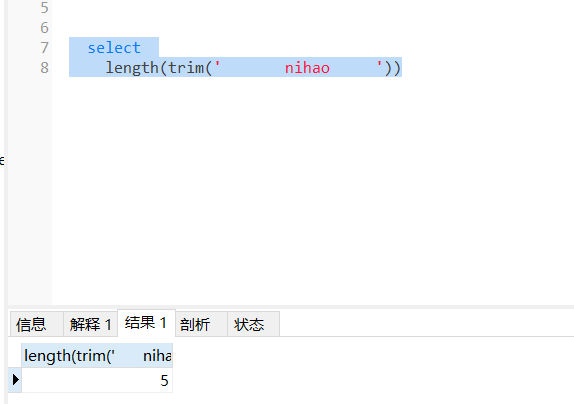Click line number 7 in the gutter
This screenshot has height=404, width=574.
coord(44,48)
